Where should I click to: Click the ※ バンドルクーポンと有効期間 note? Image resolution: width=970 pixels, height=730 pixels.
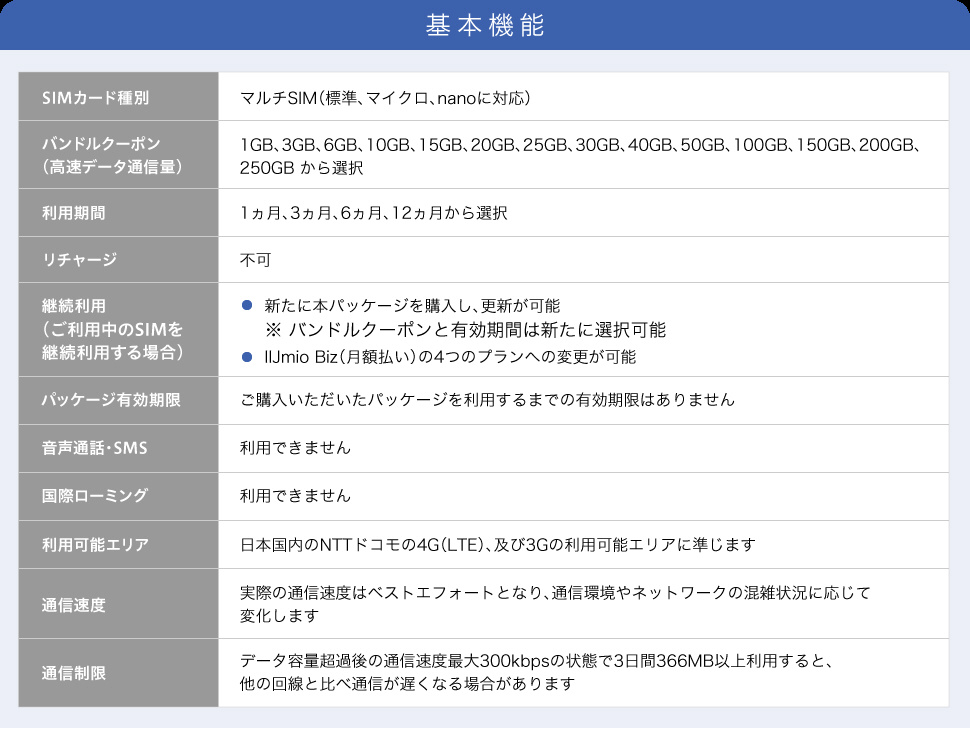point(465,330)
